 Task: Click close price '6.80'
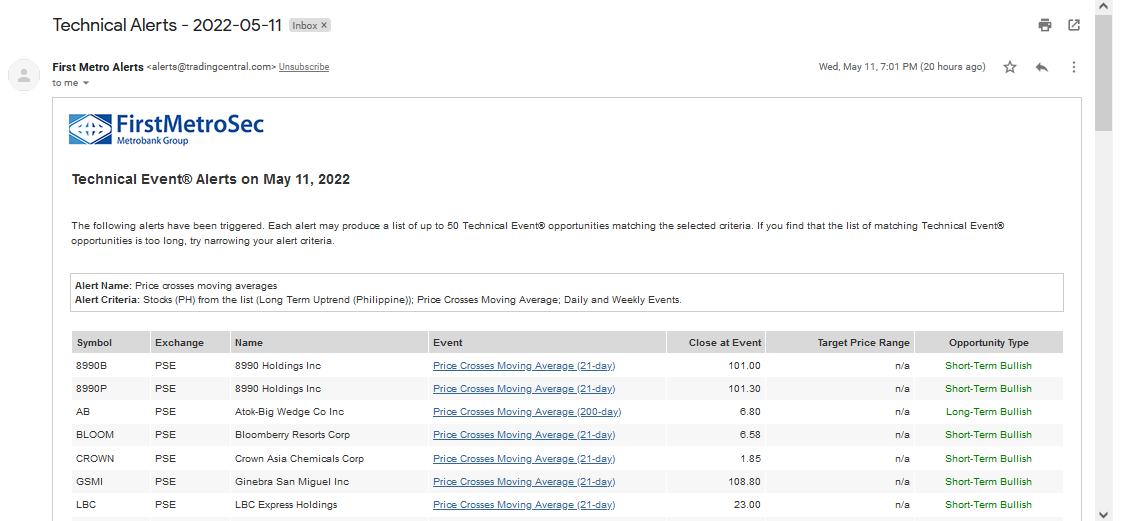[751, 412]
